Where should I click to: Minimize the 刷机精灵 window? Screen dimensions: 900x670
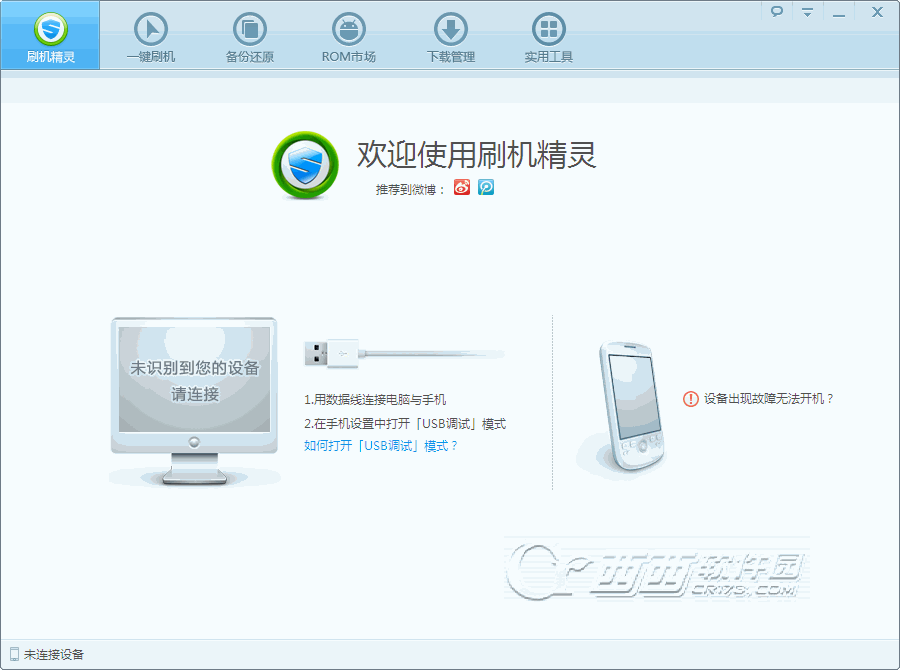click(x=839, y=12)
